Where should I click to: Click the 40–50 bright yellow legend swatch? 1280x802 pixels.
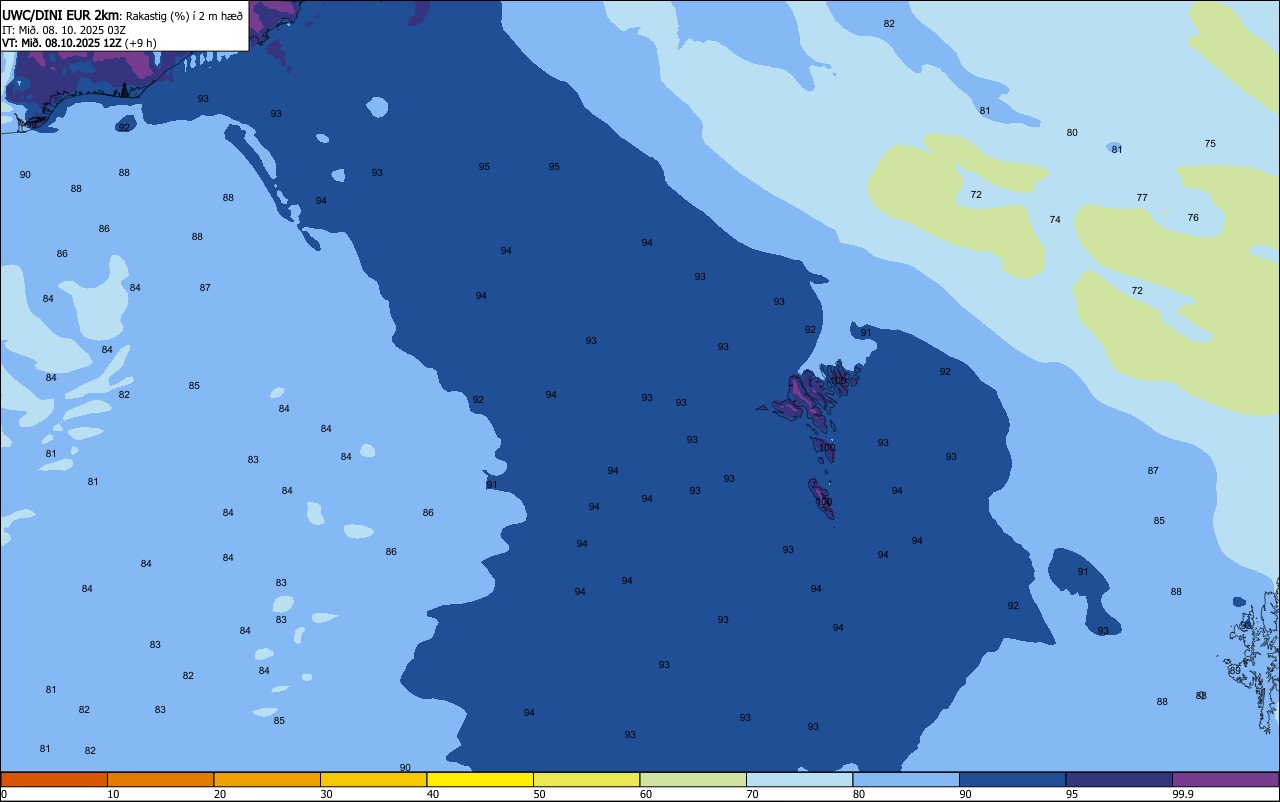pyautogui.click(x=480, y=779)
